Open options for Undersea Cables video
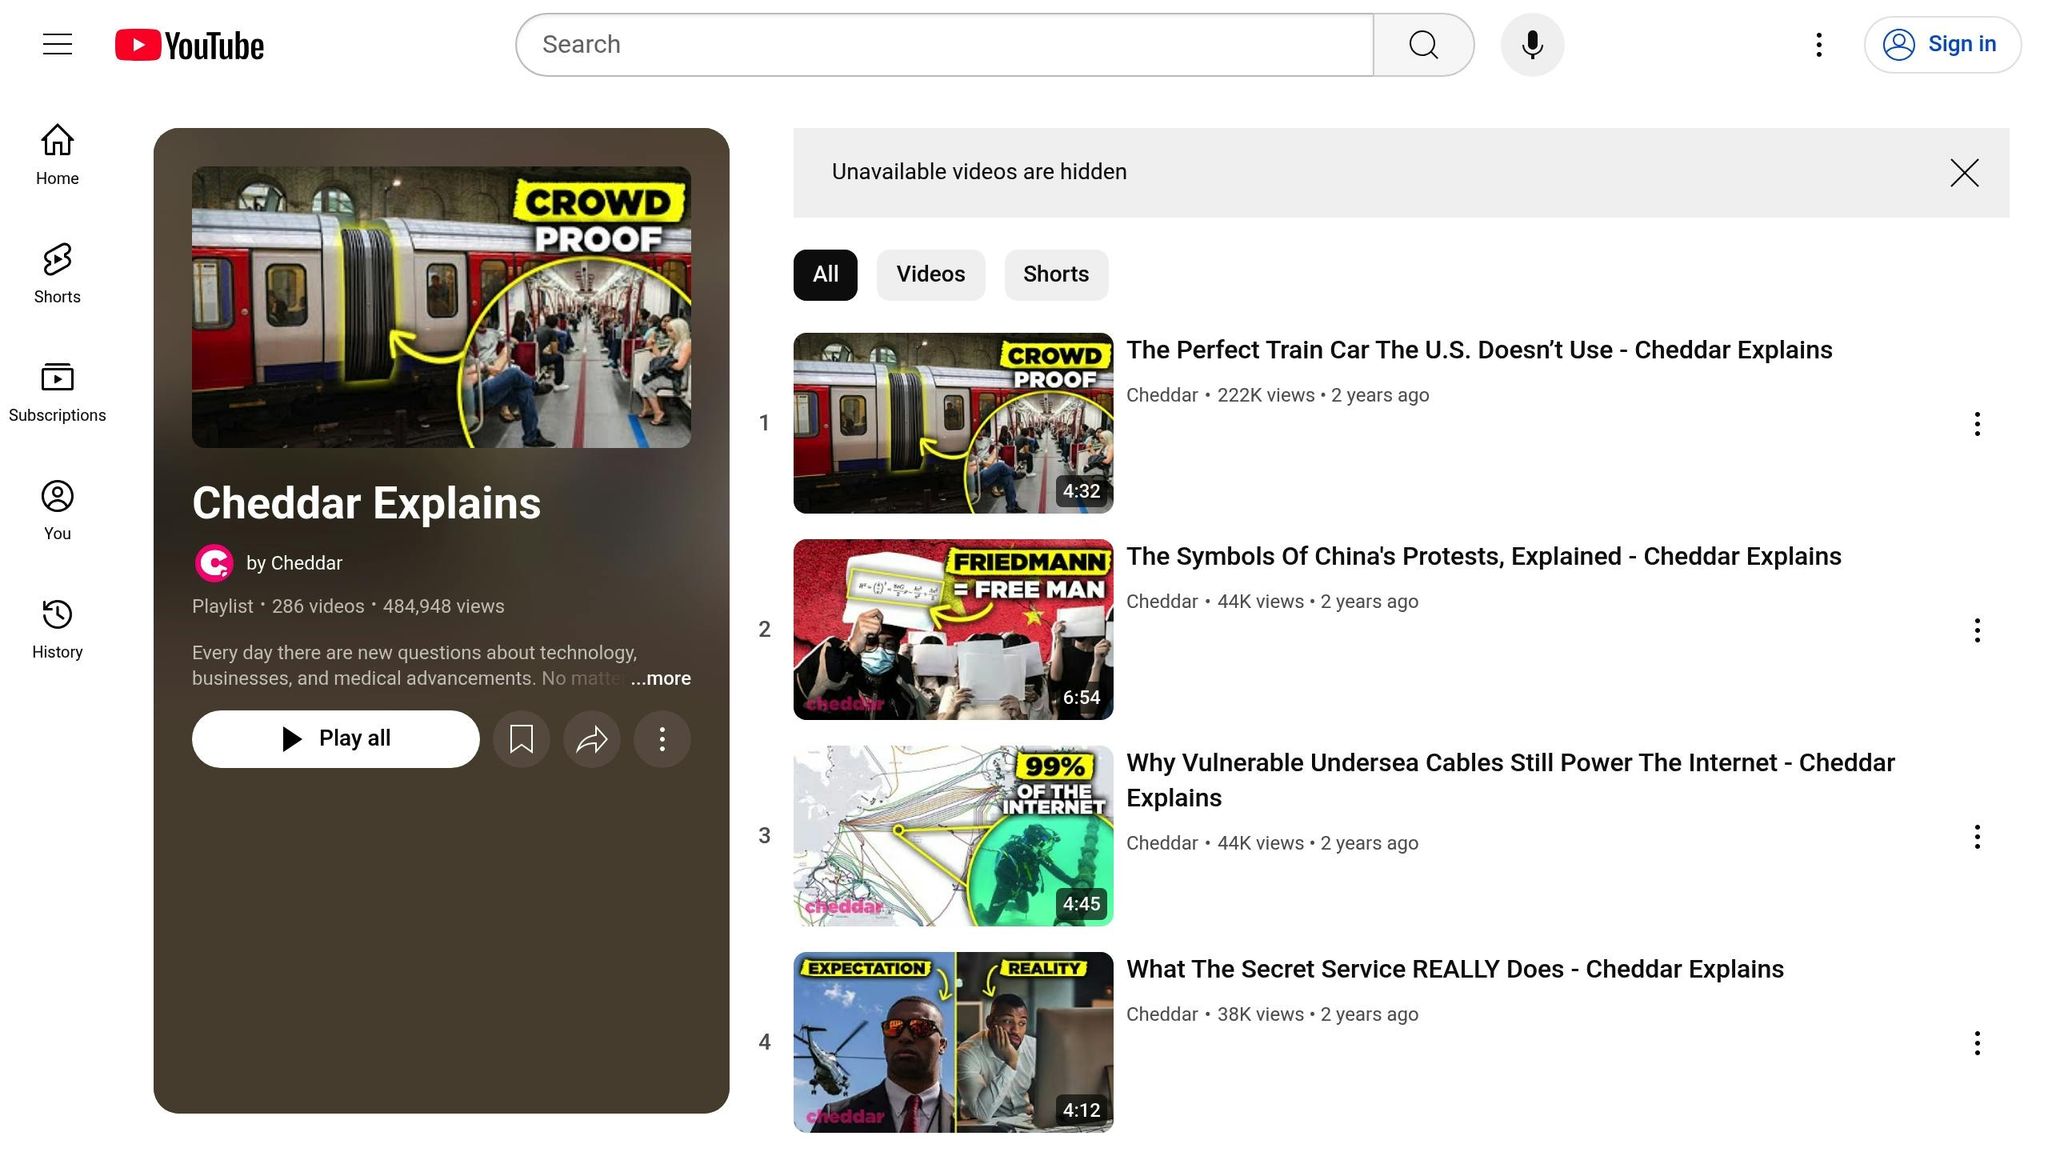This screenshot has width=2048, height=1152. point(1976,837)
